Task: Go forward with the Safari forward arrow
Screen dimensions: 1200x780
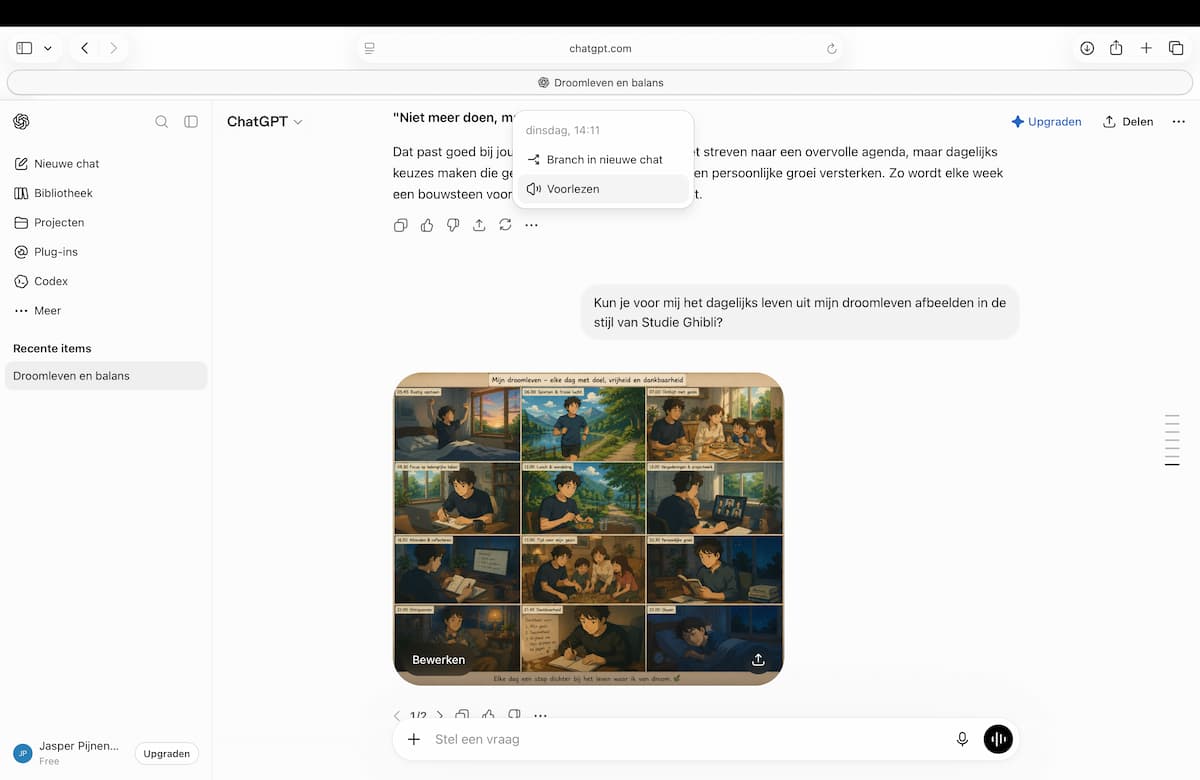Action: click(x=113, y=48)
